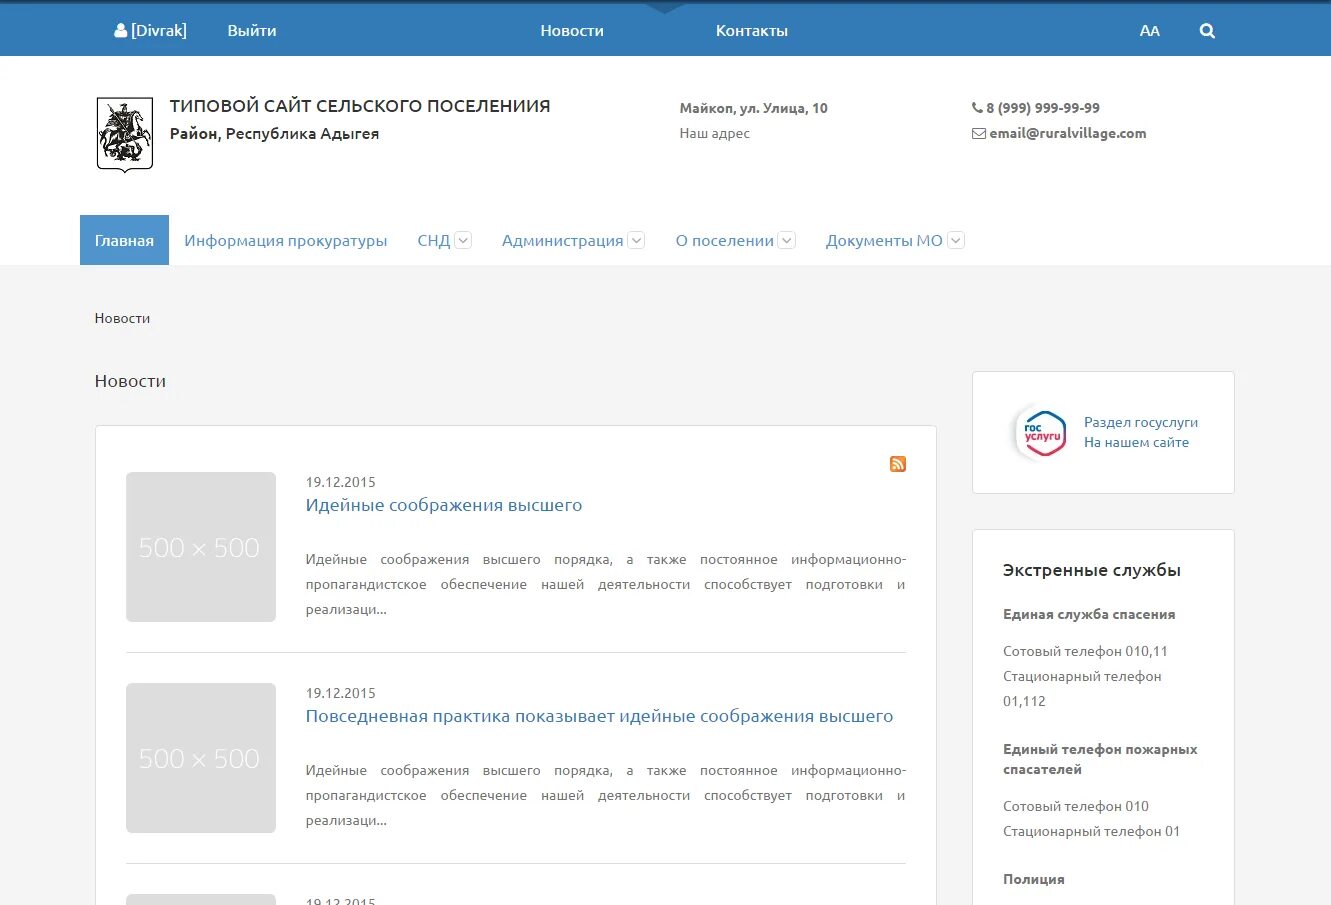Viewport: 1331px width, 905px height.
Task: Click the Gosuslugi logo icon
Action: coord(1042,433)
